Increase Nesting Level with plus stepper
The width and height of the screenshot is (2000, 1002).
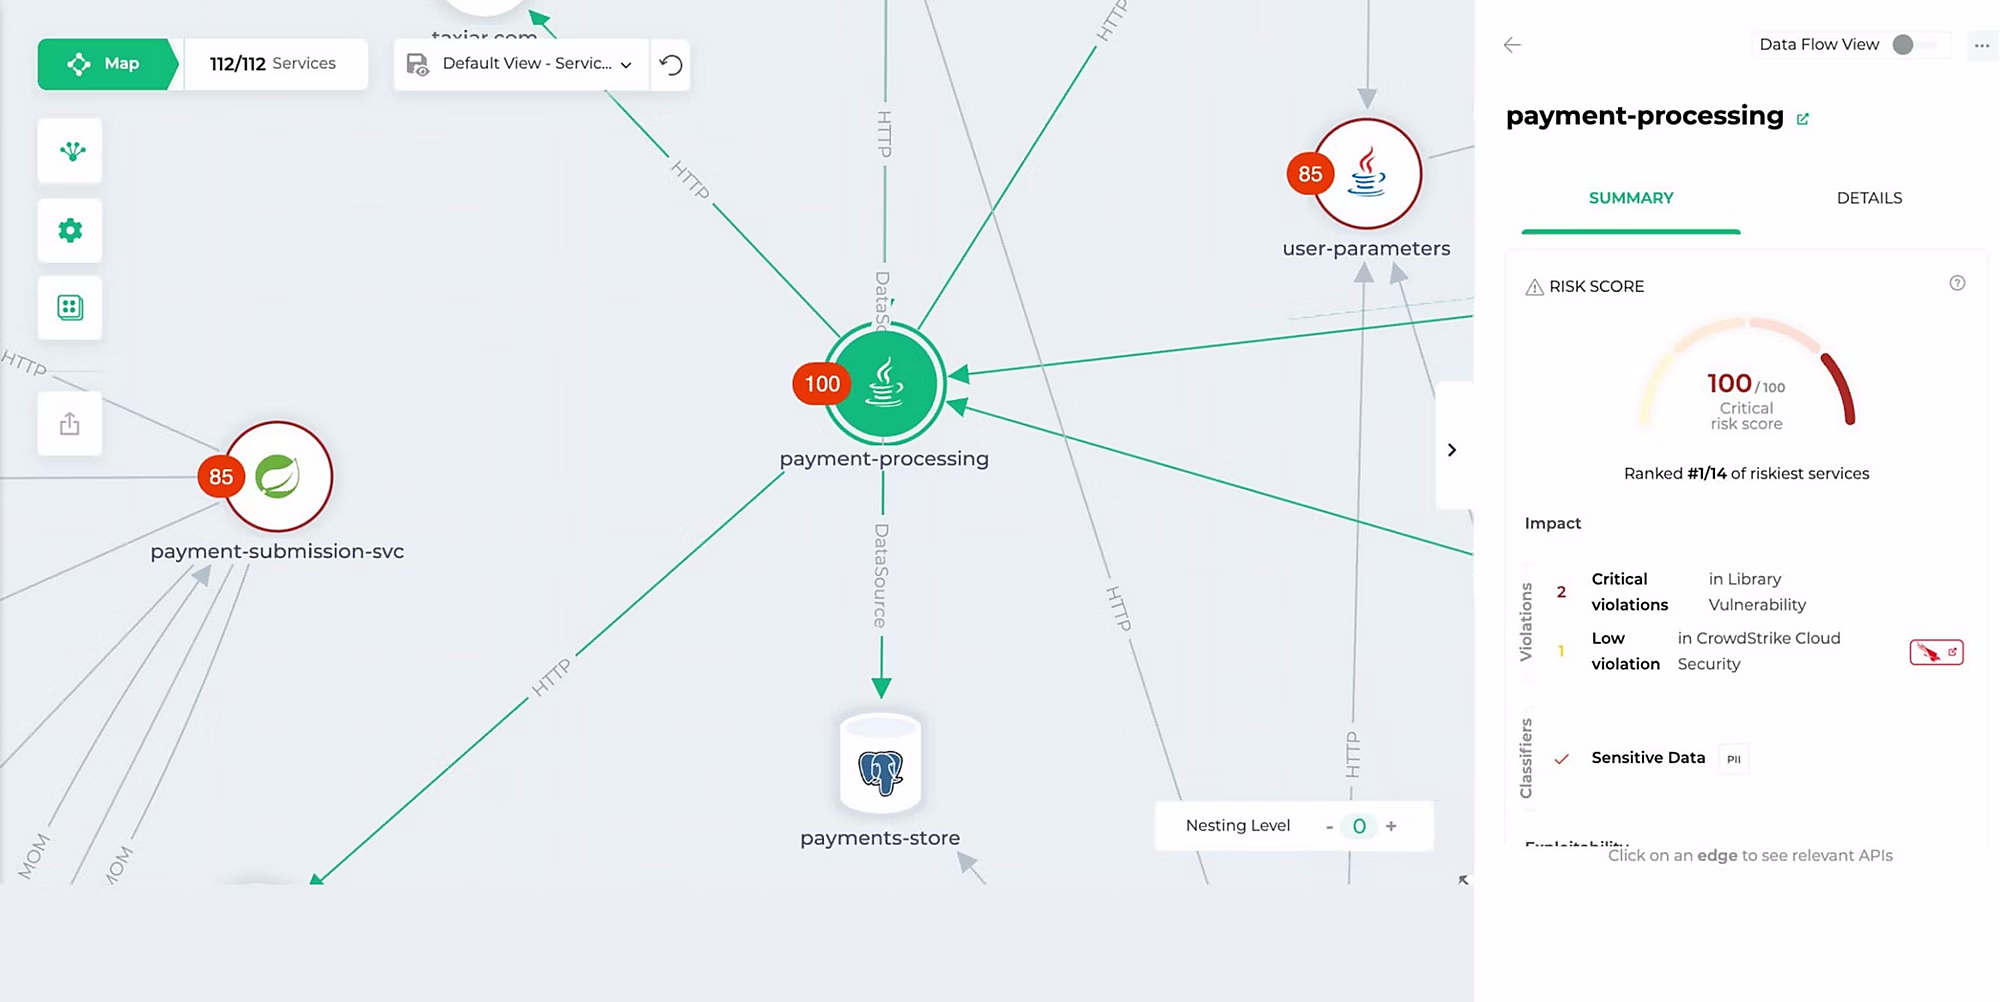point(1391,826)
